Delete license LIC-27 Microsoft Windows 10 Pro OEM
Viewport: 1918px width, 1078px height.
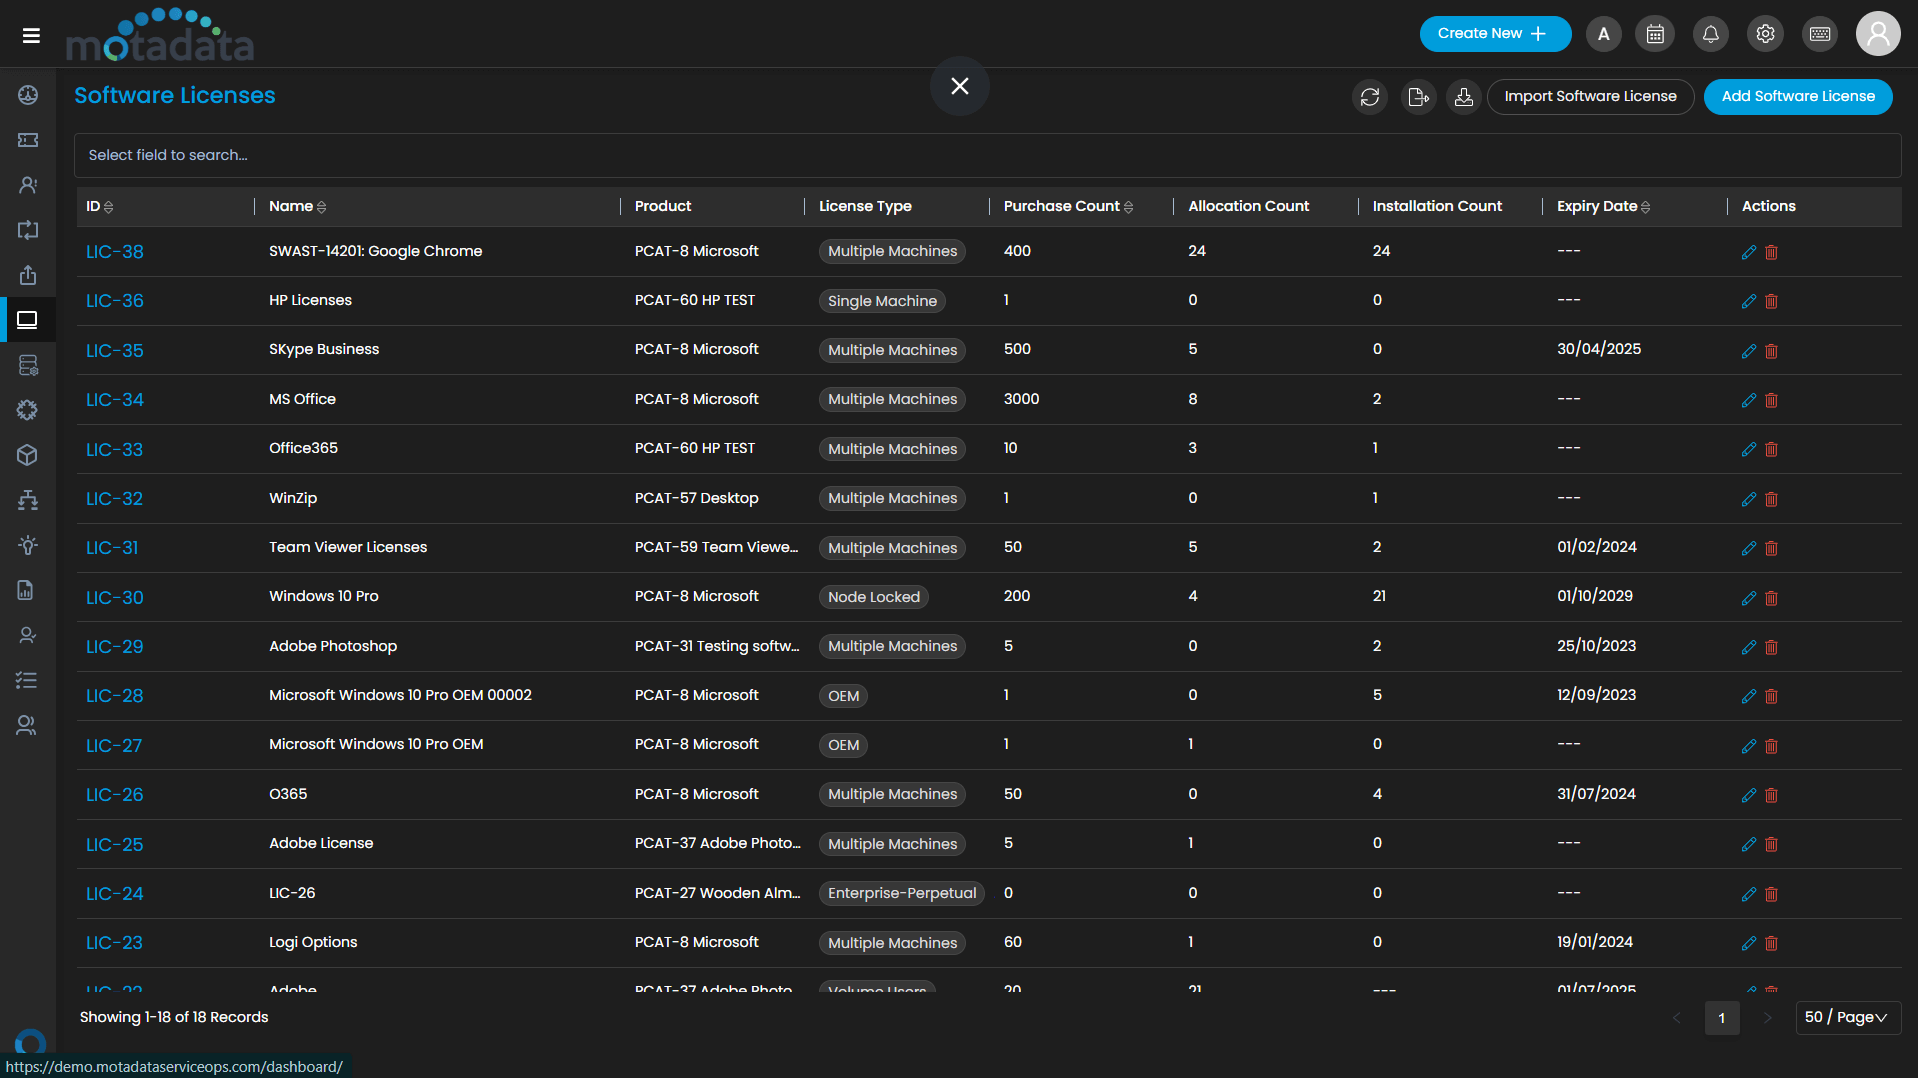coord(1771,746)
